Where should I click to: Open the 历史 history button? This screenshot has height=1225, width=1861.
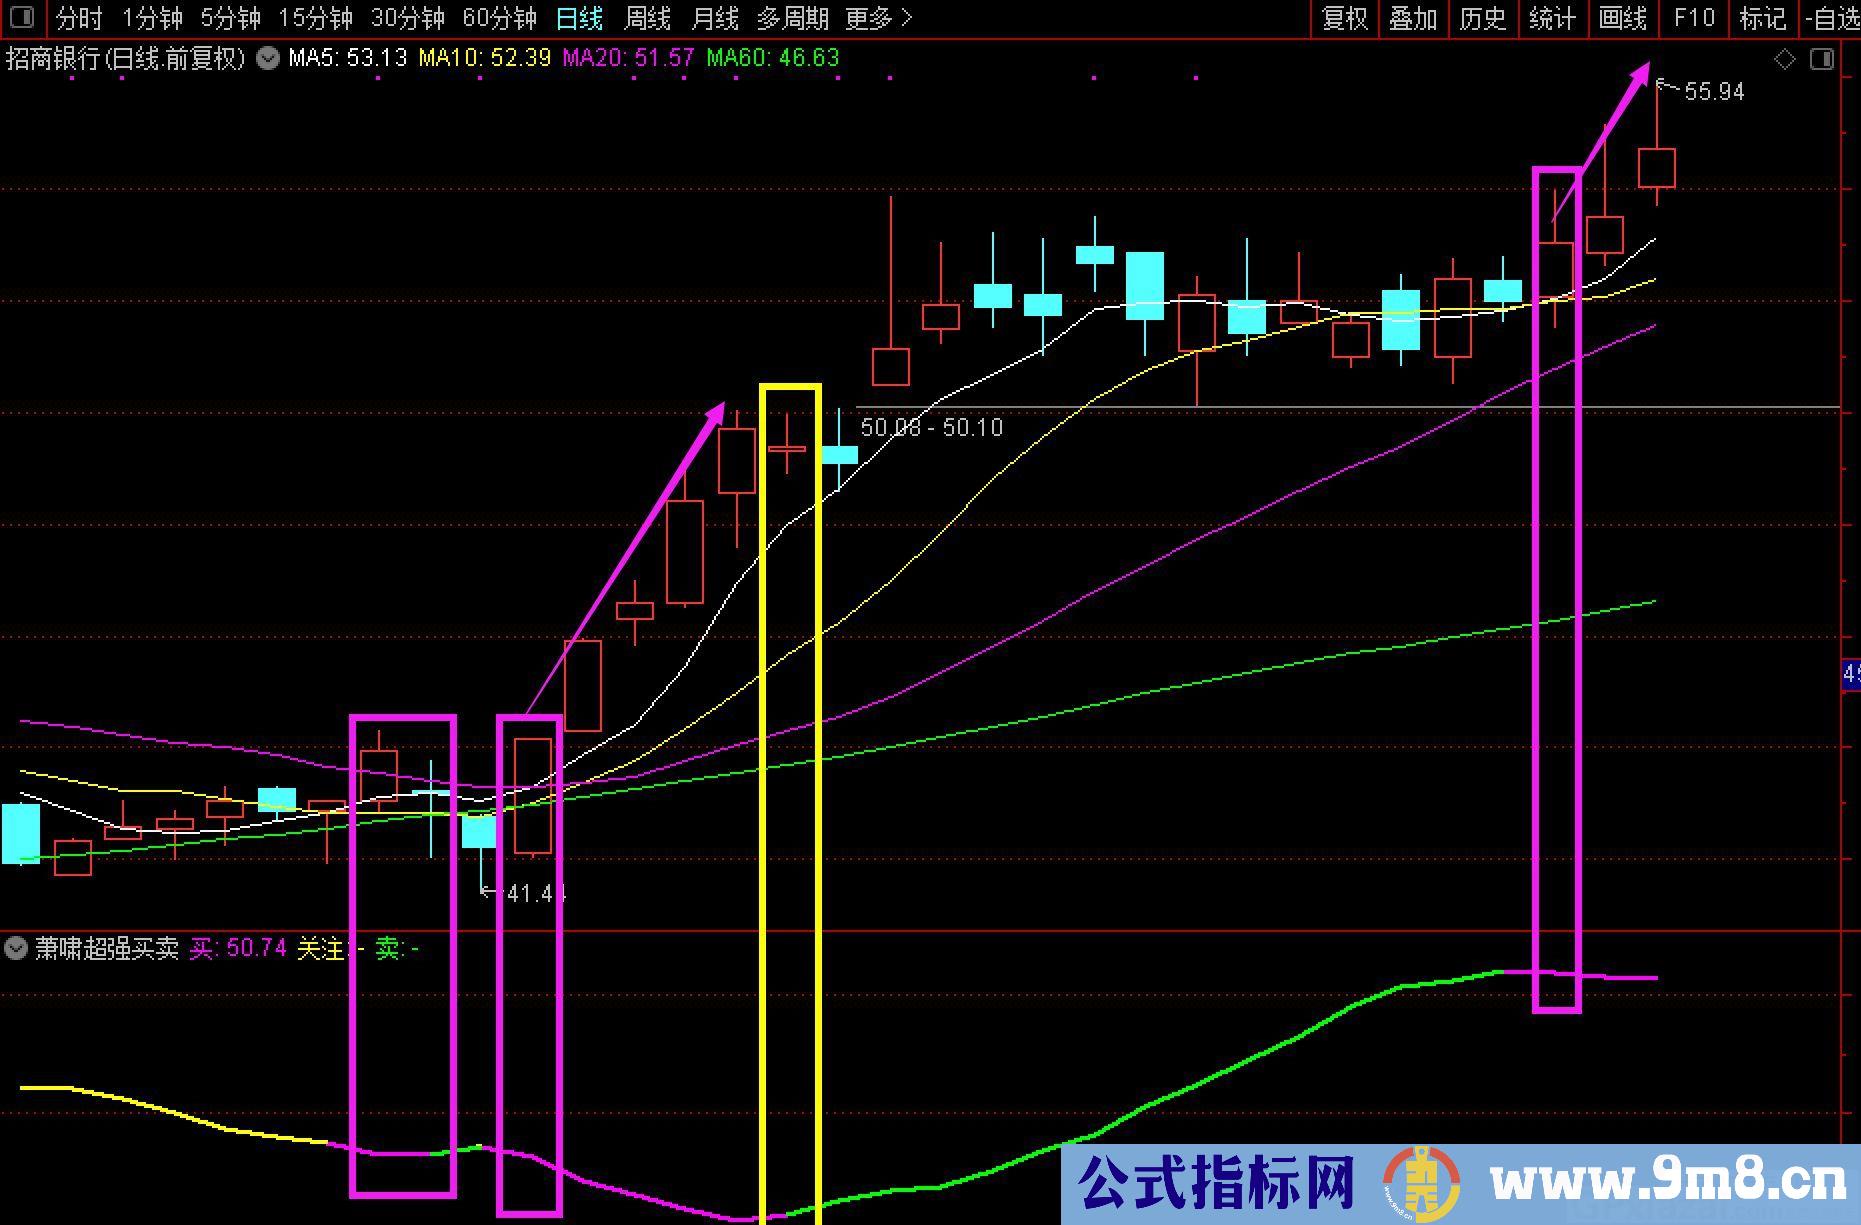(1482, 18)
